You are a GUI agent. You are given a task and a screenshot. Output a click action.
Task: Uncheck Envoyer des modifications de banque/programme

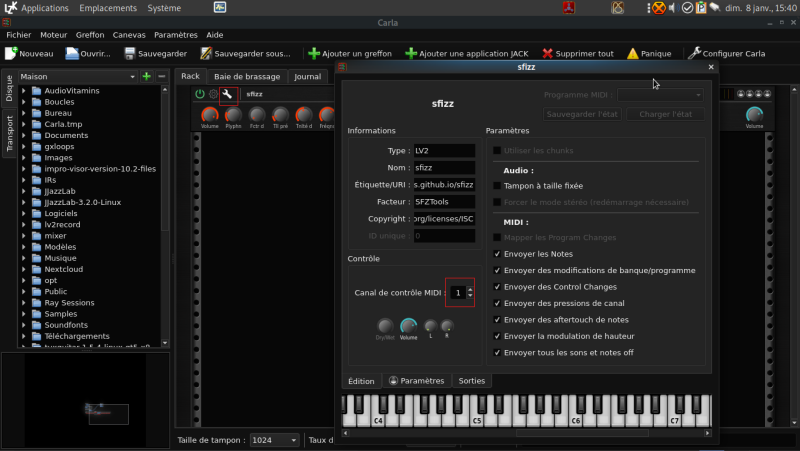pyautogui.click(x=497, y=270)
